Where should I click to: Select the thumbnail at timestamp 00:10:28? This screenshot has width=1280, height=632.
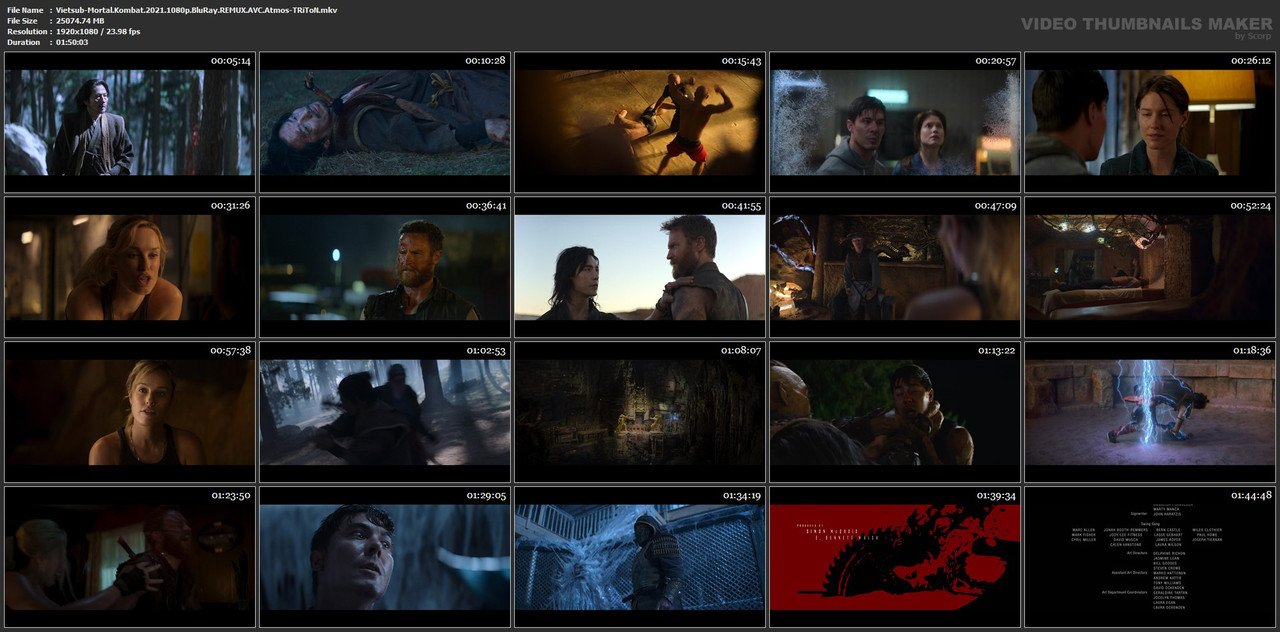(385, 122)
